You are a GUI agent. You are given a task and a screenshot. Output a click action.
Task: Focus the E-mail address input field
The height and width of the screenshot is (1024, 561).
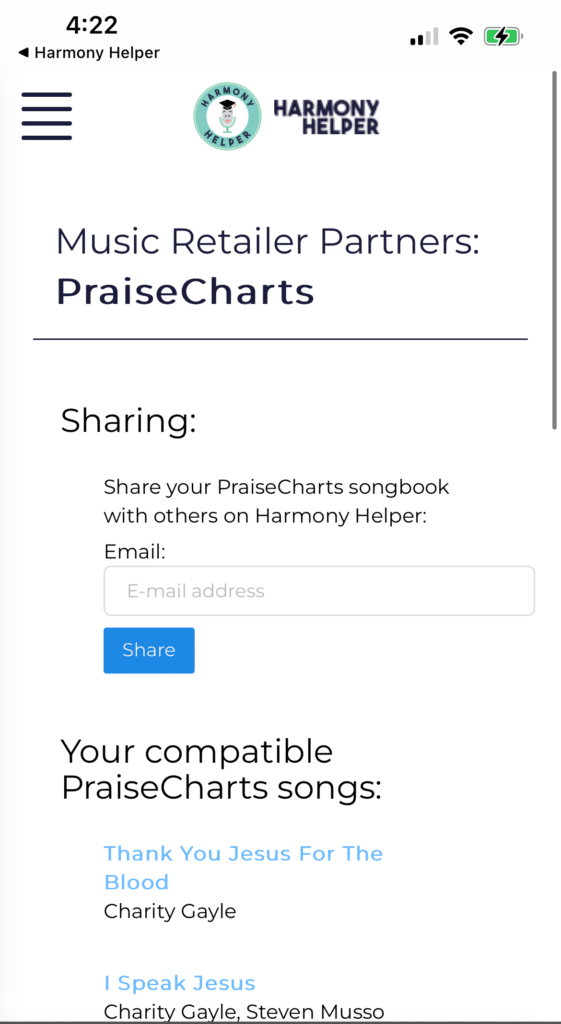point(319,591)
